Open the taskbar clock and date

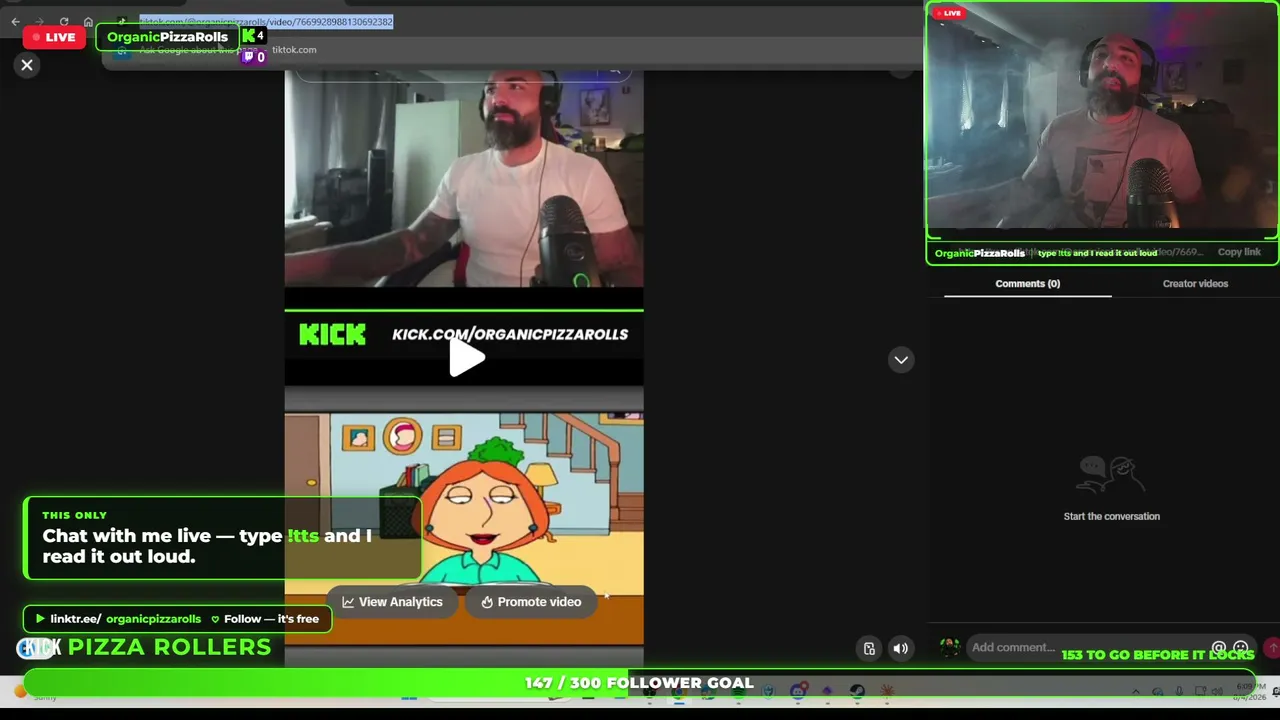1249,692
